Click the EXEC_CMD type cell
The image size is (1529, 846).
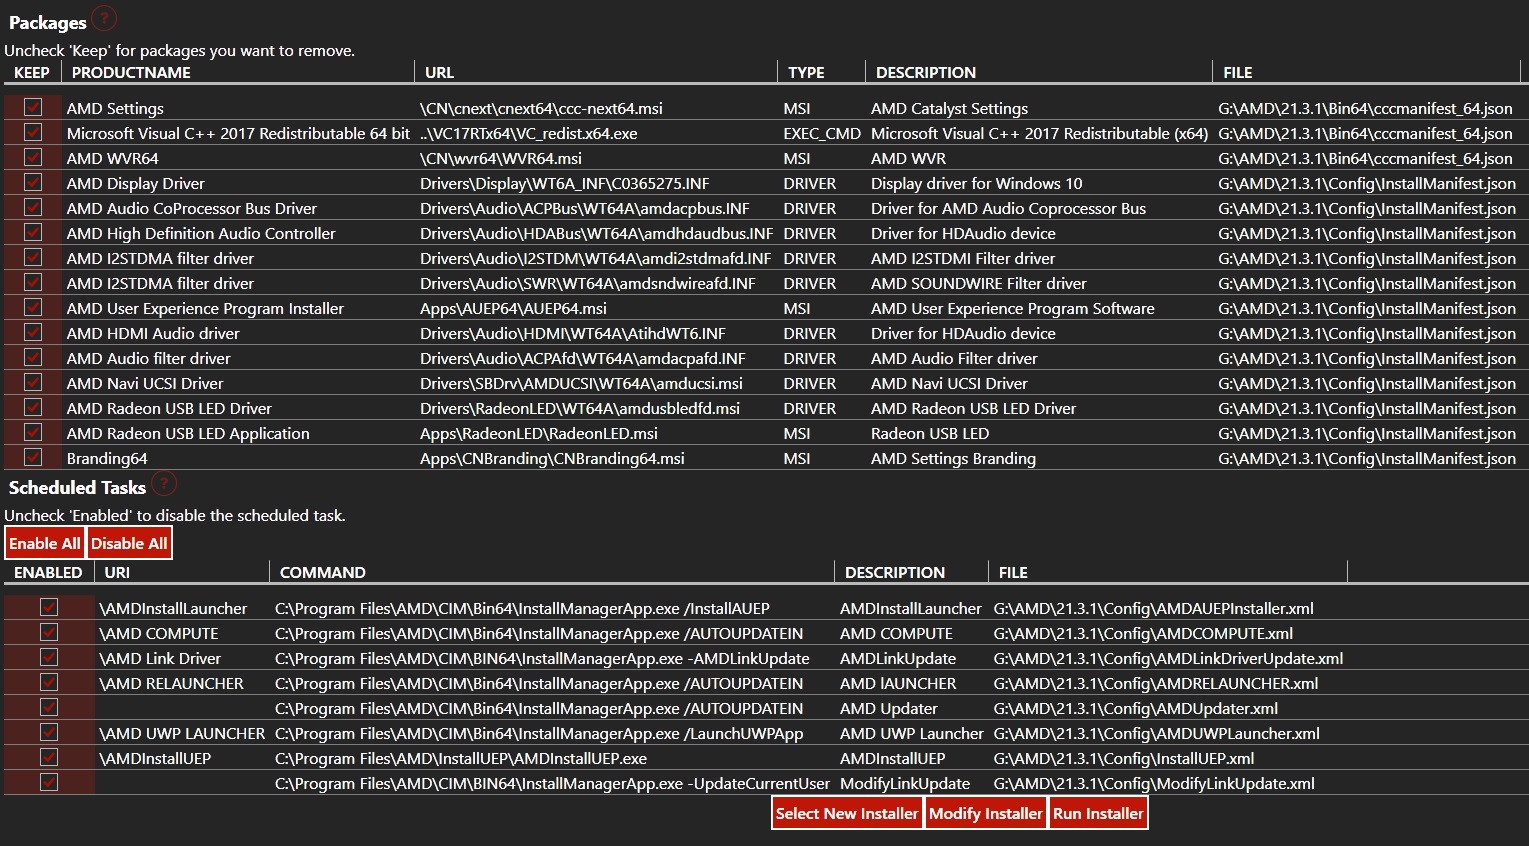822,133
